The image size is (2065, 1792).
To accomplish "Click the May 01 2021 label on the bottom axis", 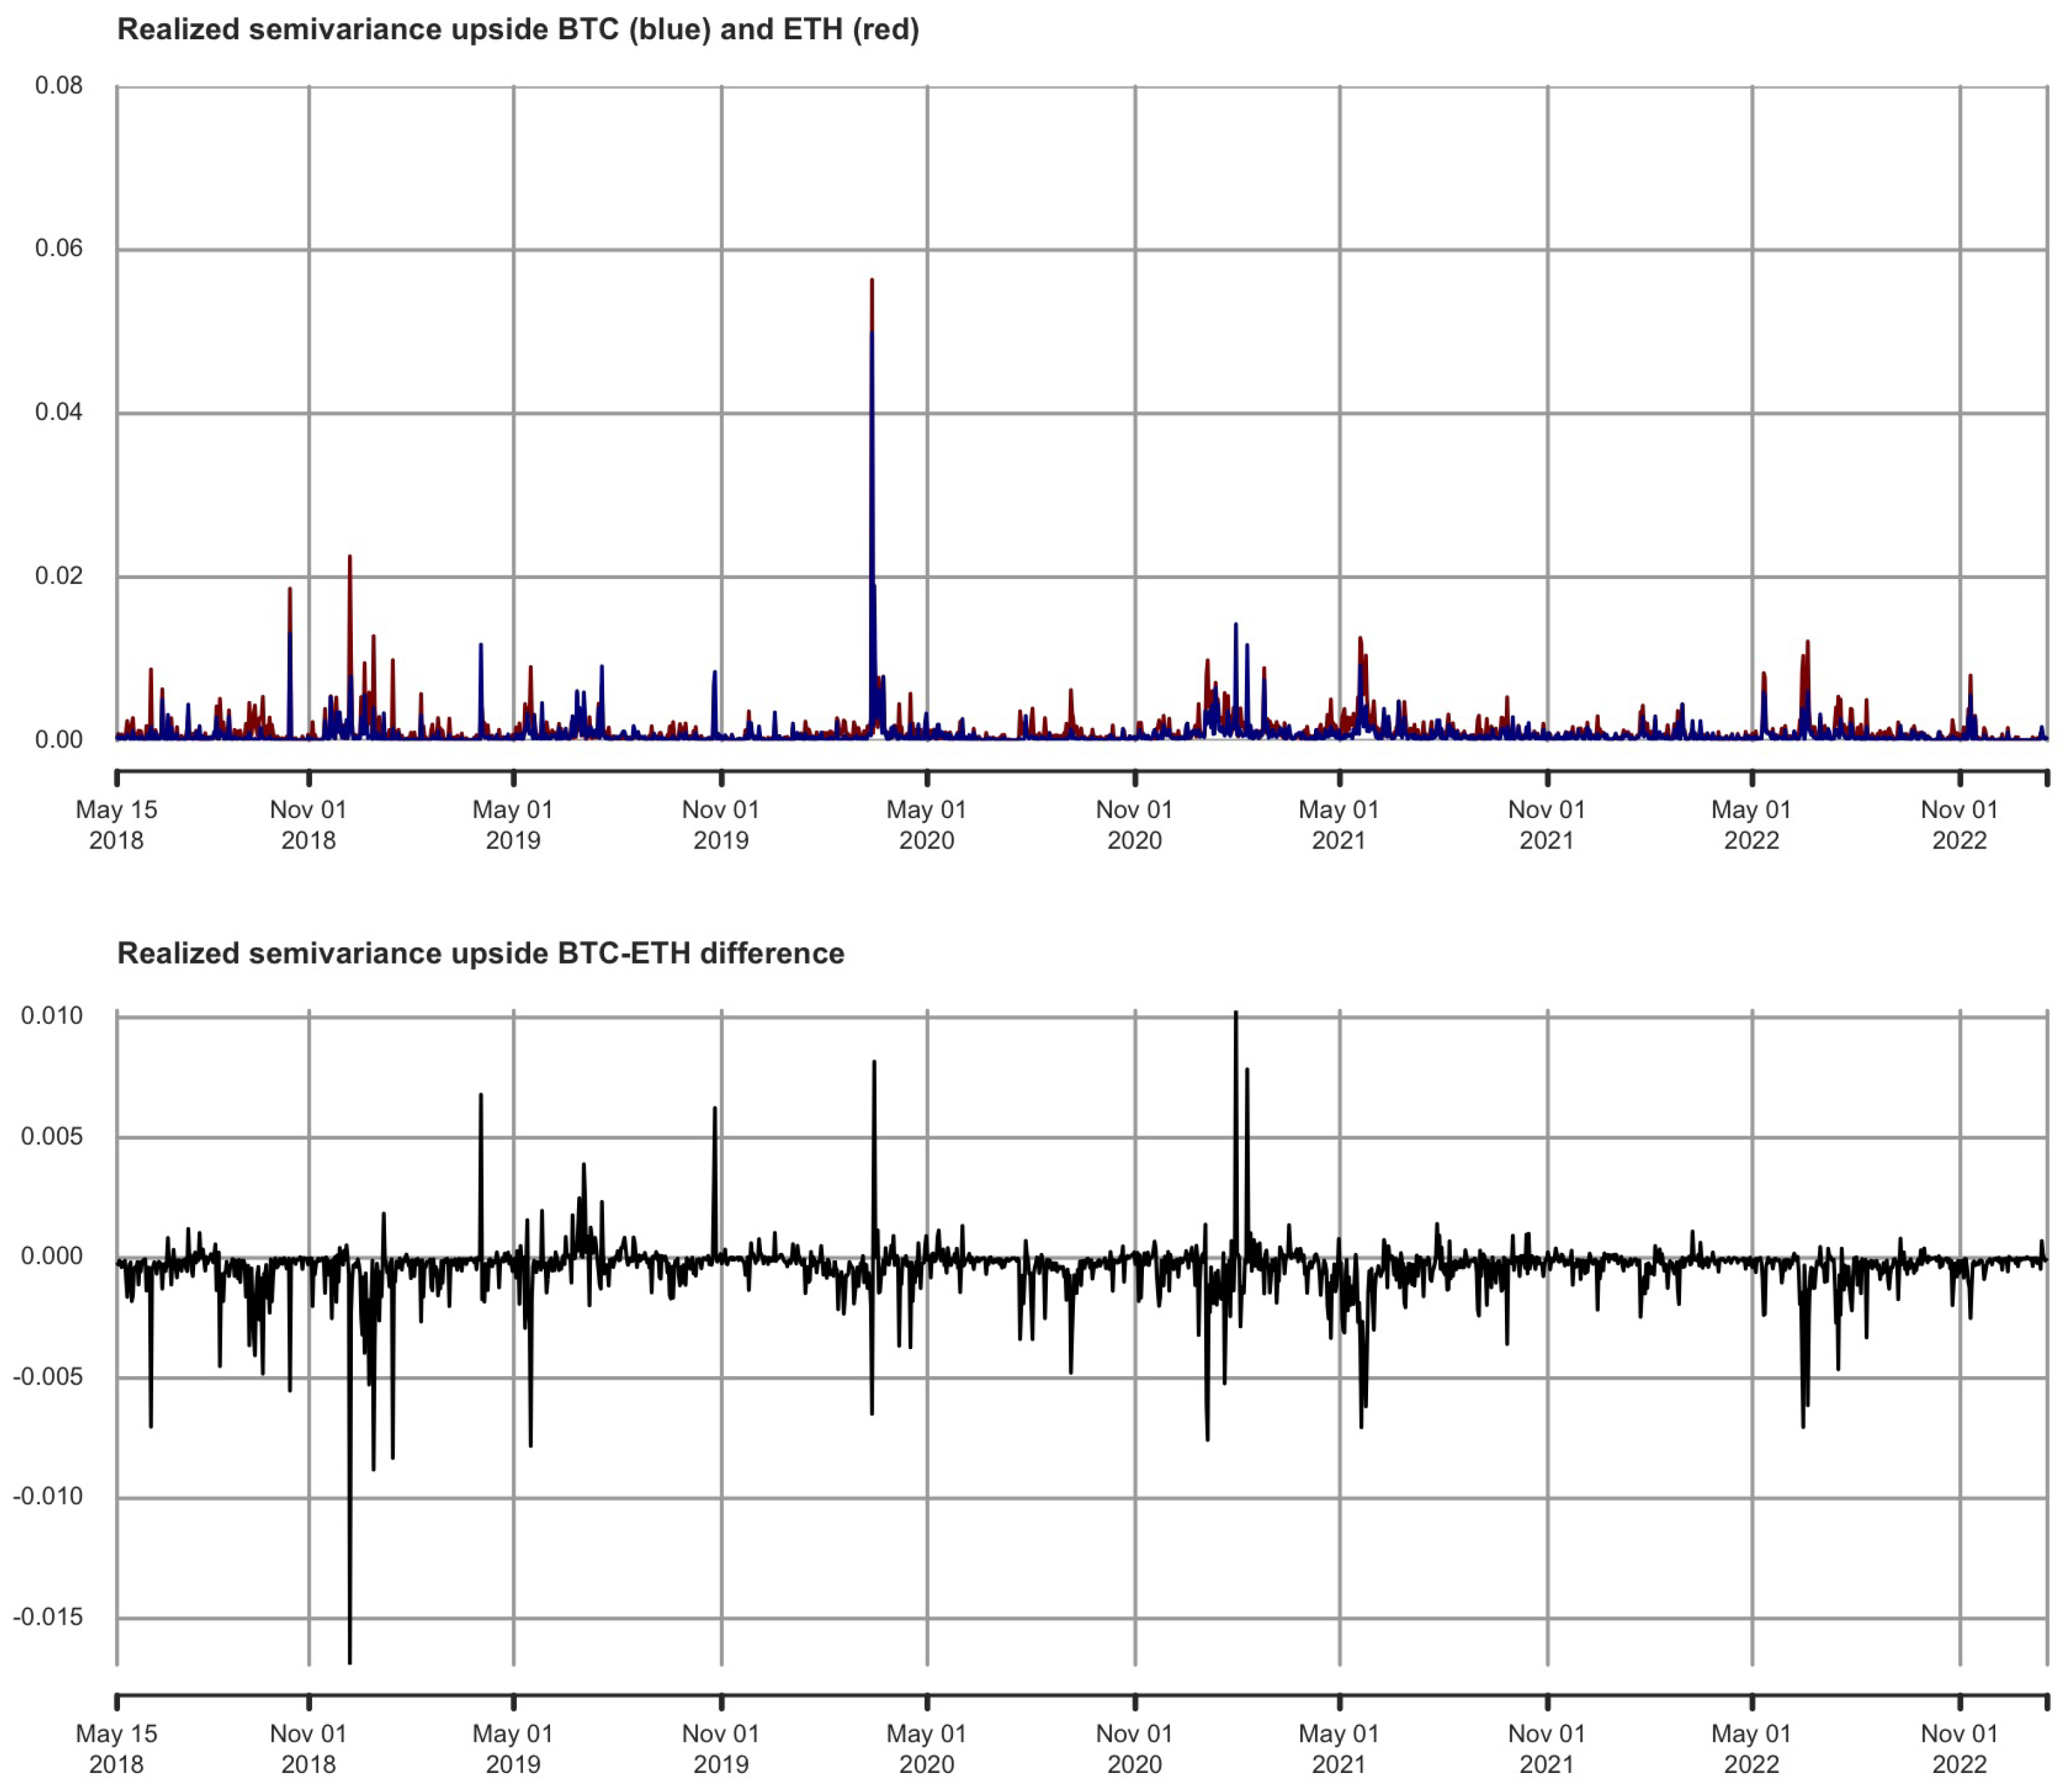I will tap(1339, 1749).
